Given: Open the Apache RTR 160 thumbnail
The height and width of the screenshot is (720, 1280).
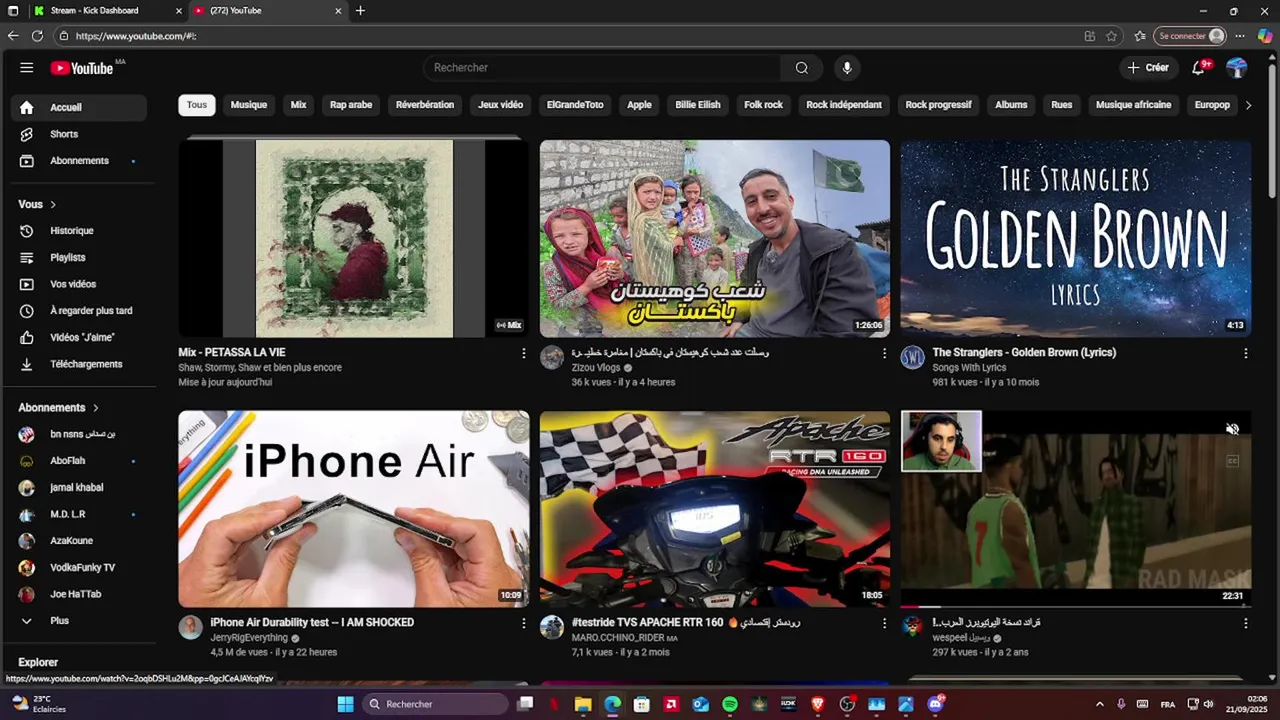Looking at the screenshot, I should pos(715,509).
